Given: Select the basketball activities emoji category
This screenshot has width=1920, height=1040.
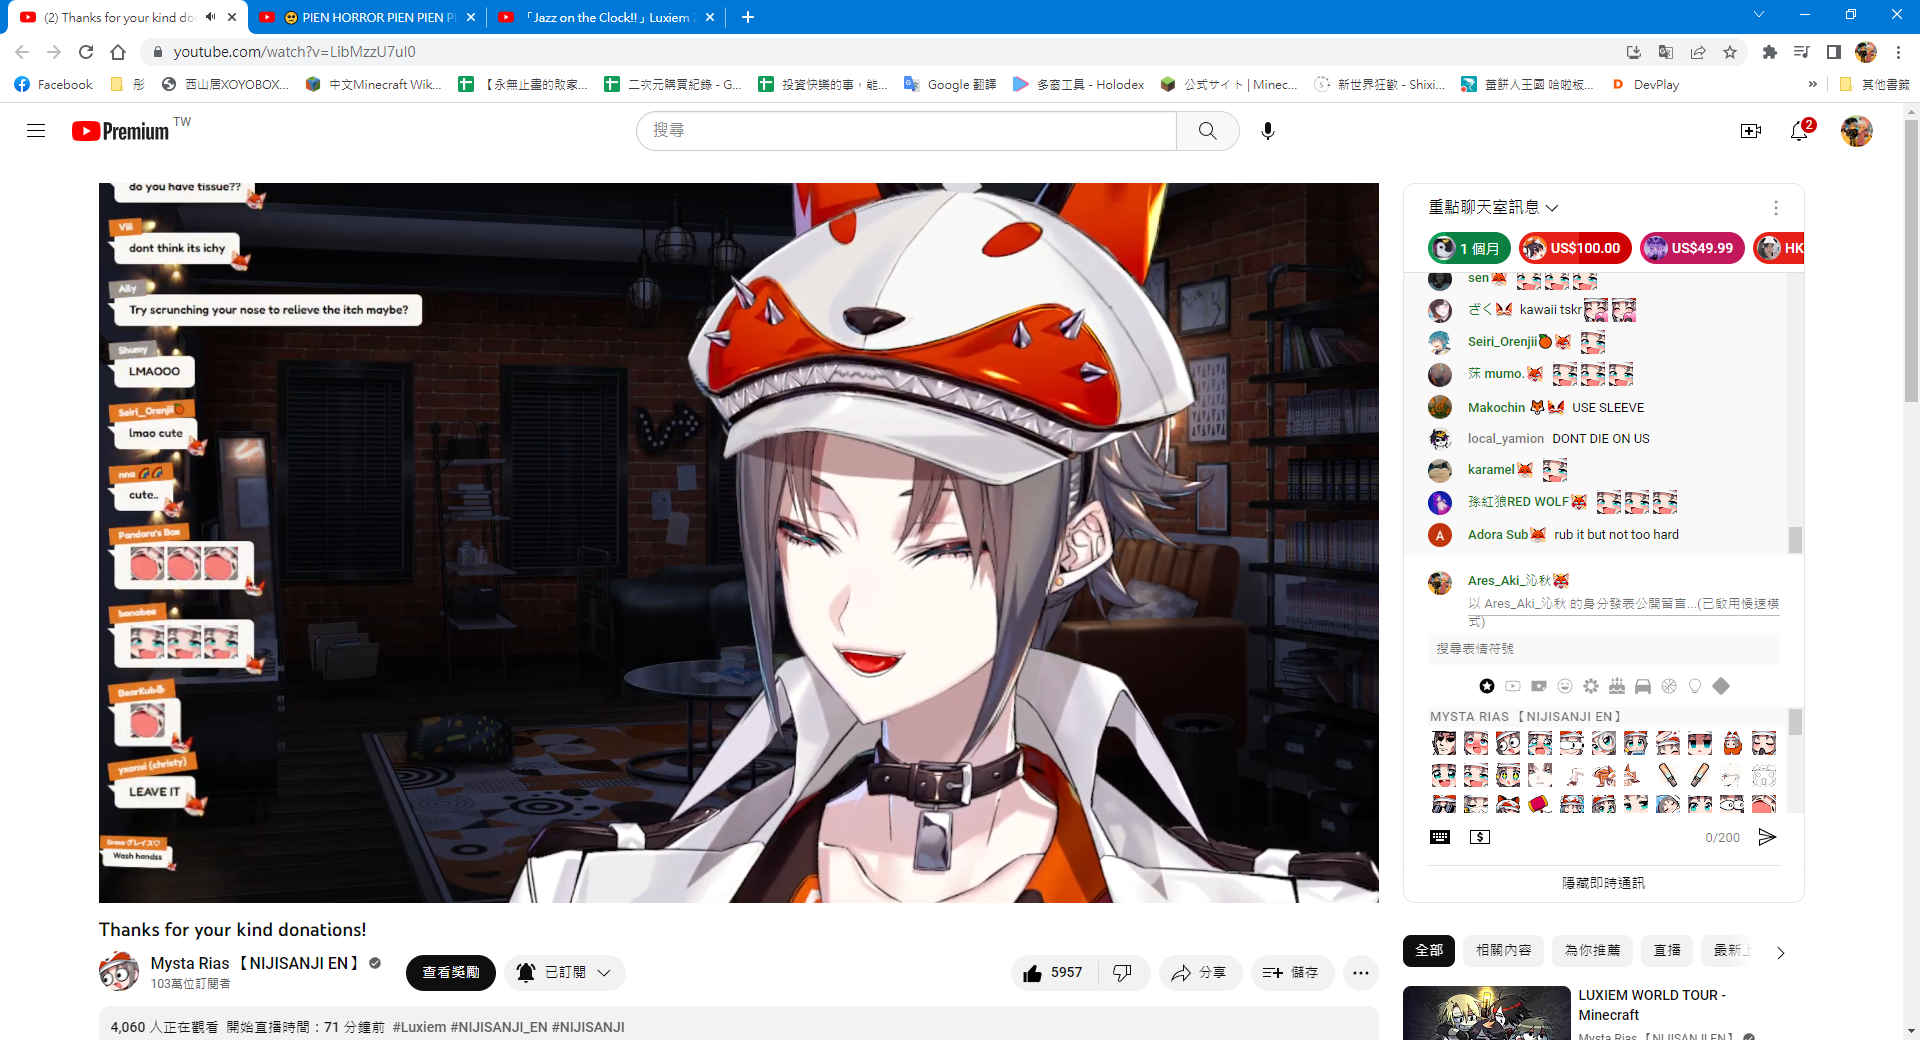Looking at the screenshot, I should click(1669, 686).
